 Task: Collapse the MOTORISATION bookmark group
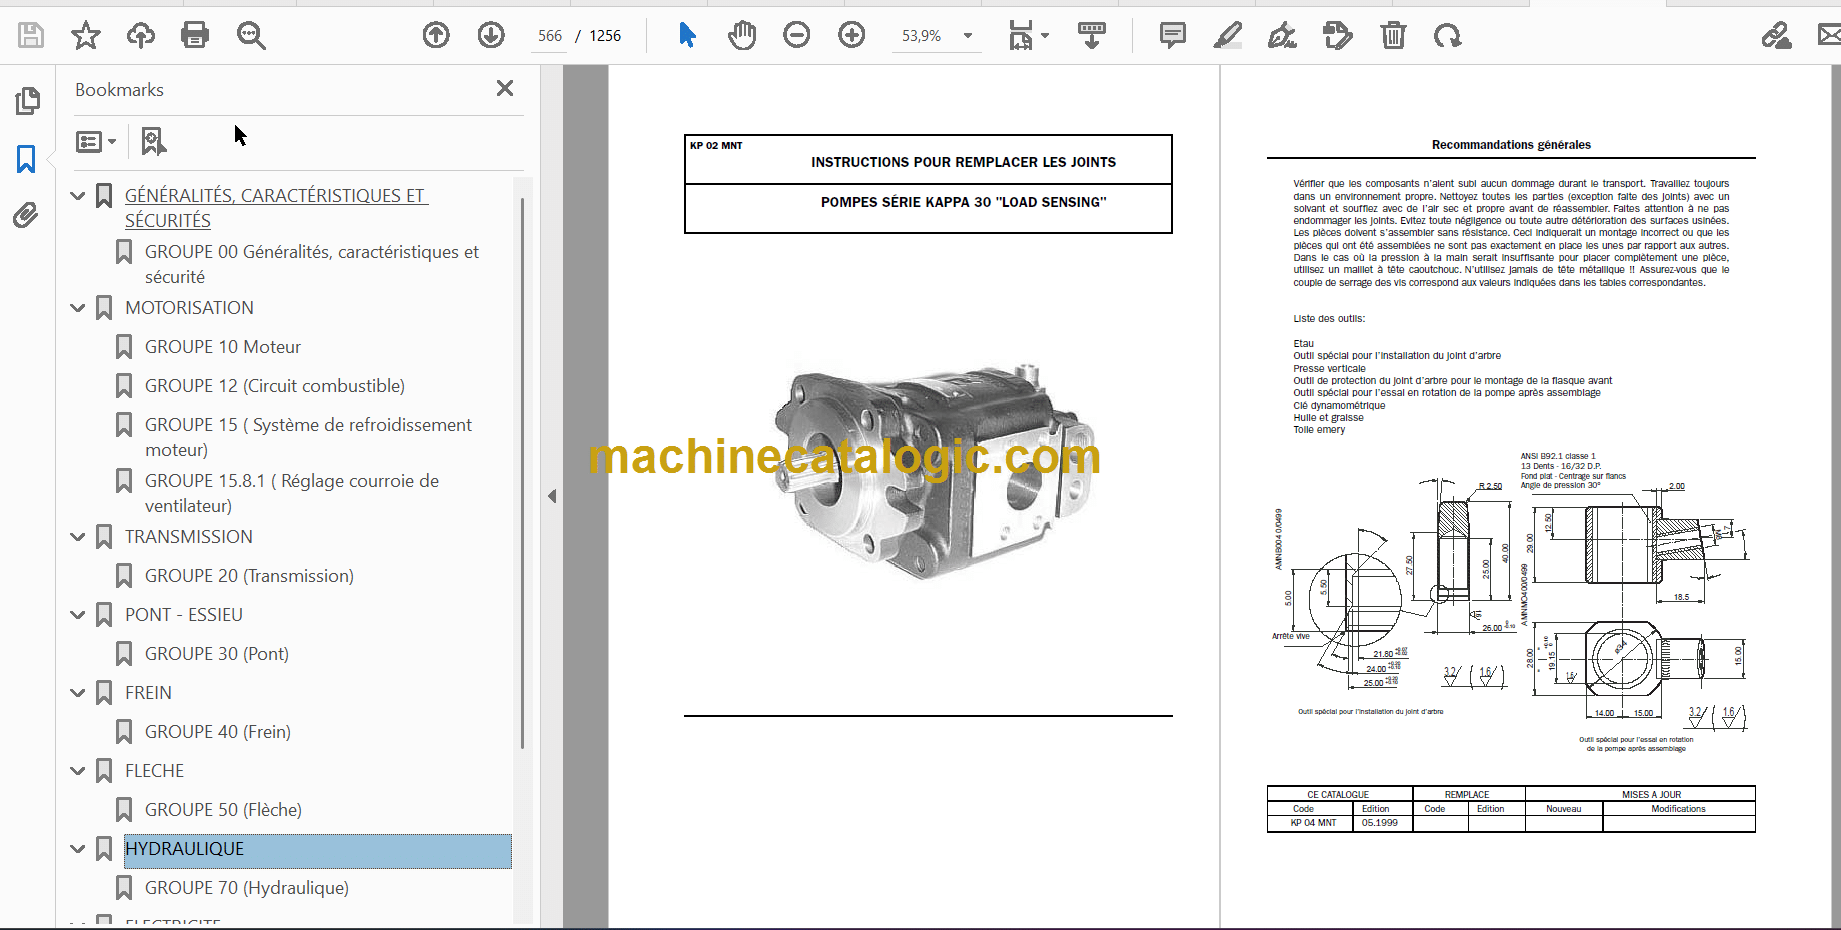pyautogui.click(x=78, y=308)
